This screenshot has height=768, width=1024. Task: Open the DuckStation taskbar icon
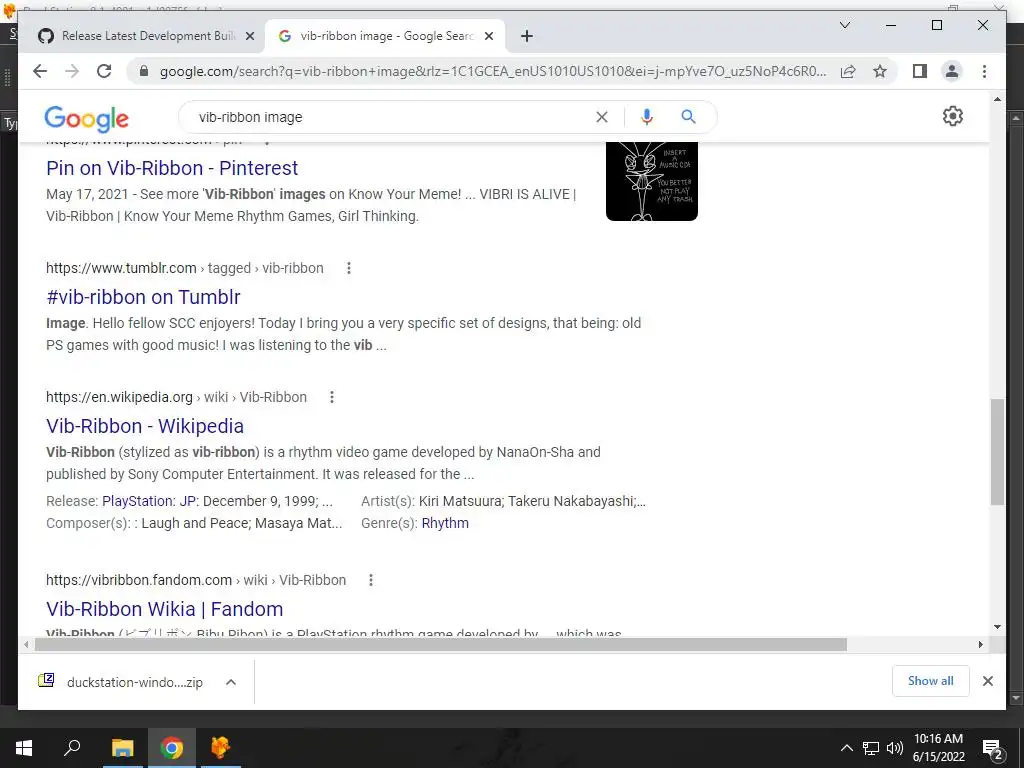221,748
